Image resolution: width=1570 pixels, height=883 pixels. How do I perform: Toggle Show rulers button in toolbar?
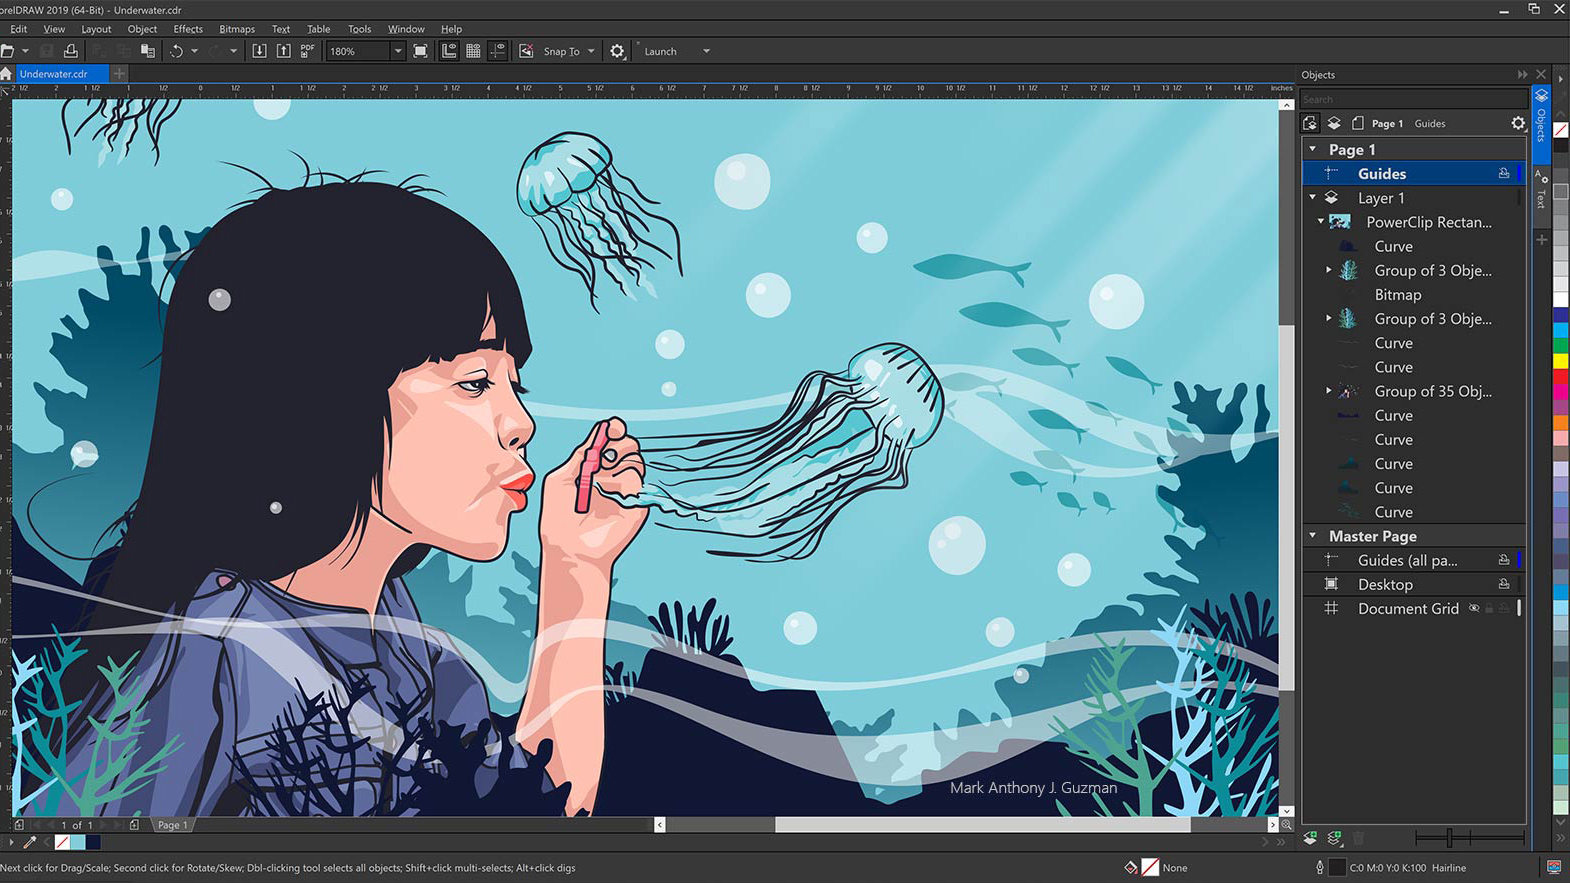pos(449,51)
